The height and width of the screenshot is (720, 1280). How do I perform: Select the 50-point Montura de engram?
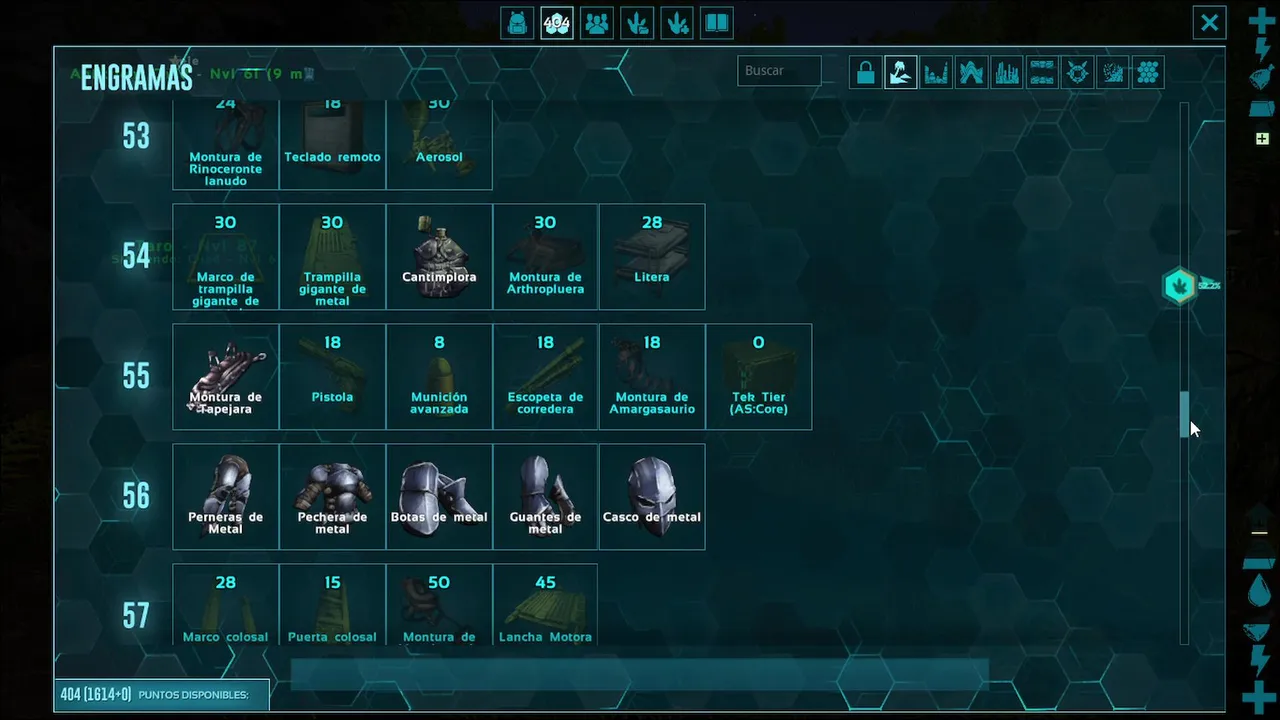click(439, 605)
